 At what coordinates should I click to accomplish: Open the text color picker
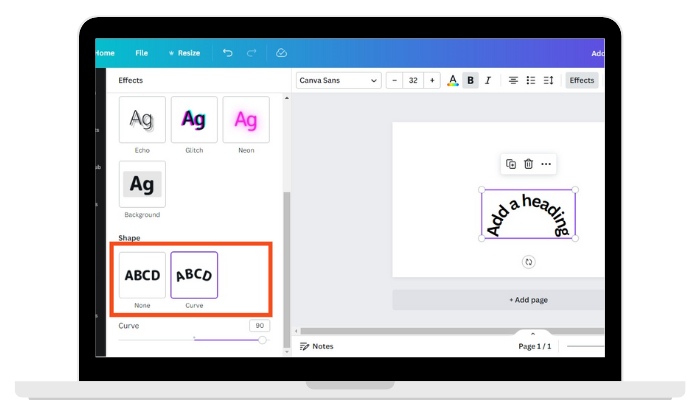tap(452, 80)
